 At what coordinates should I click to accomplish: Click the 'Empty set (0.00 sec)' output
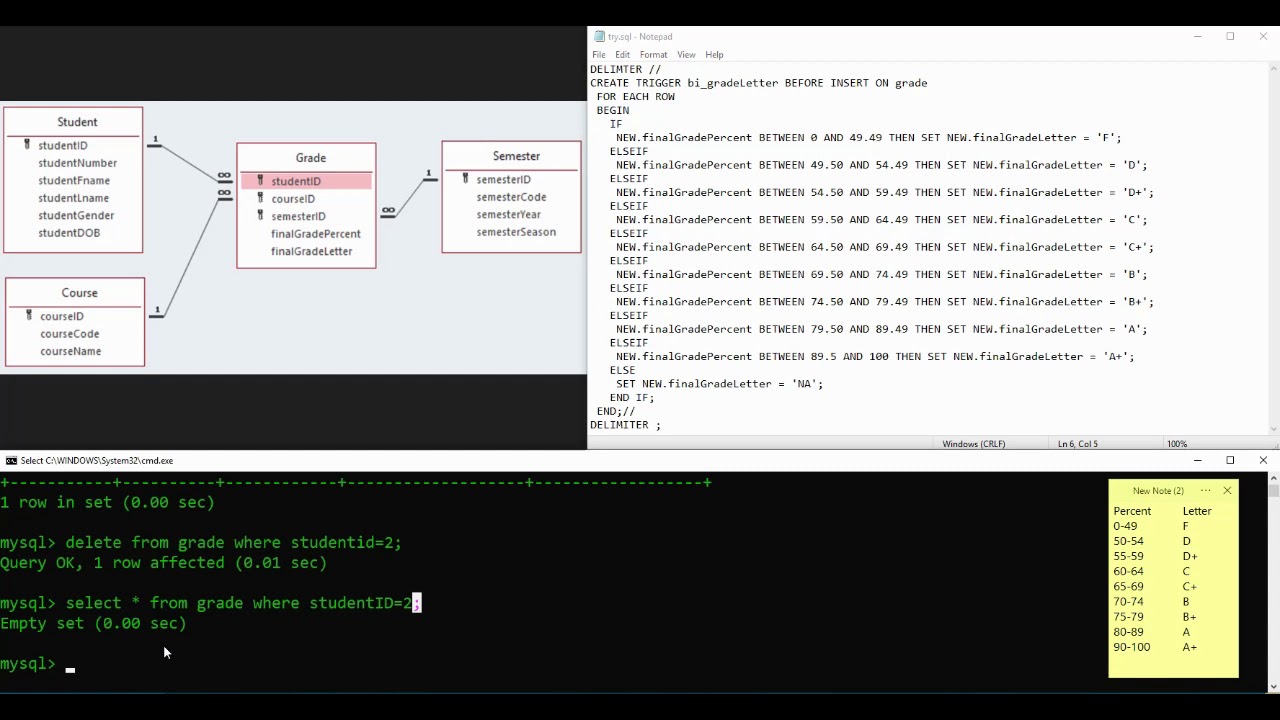click(x=93, y=623)
